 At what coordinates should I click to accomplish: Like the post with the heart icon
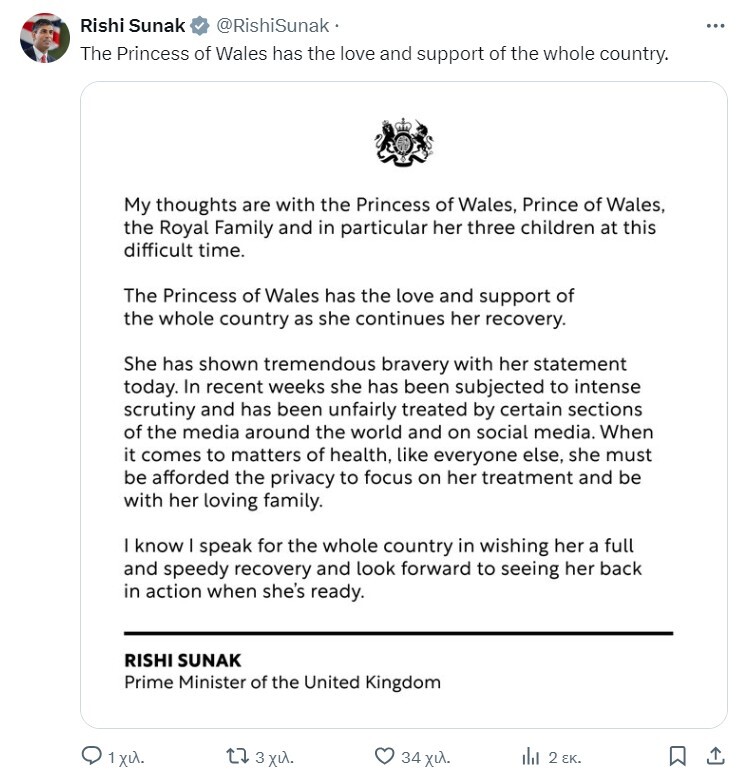(x=384, y=756)
